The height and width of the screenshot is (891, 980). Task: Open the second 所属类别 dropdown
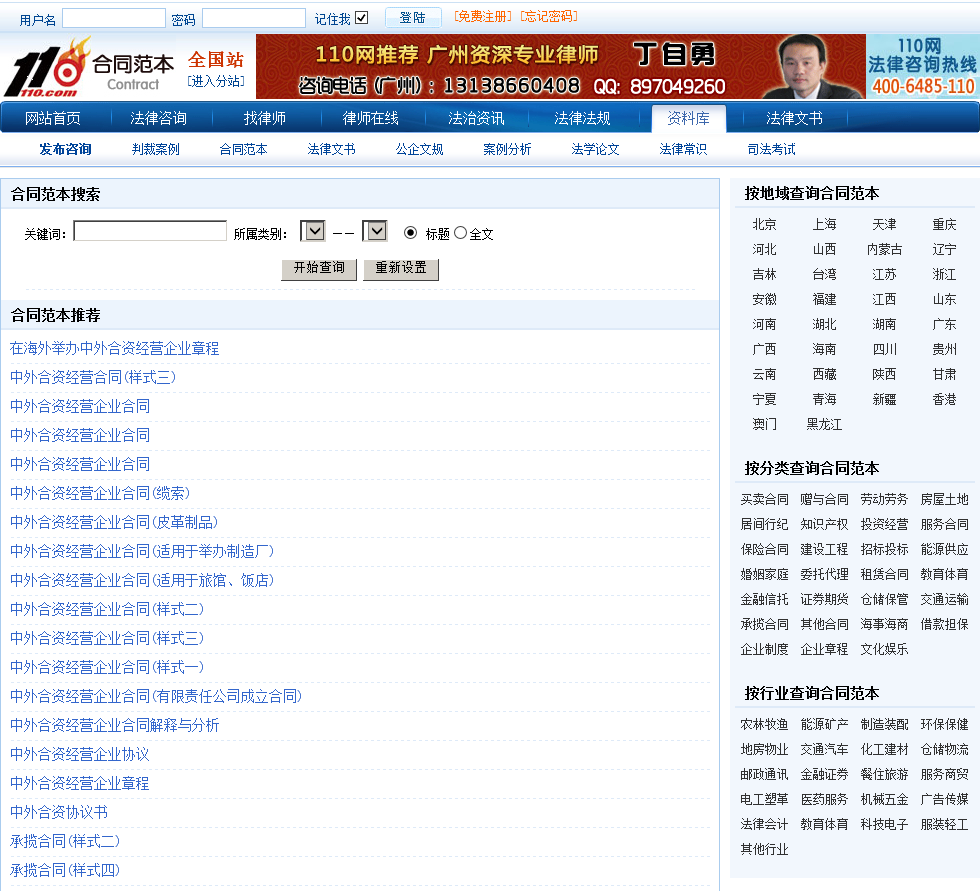click(x=374, y=232)
